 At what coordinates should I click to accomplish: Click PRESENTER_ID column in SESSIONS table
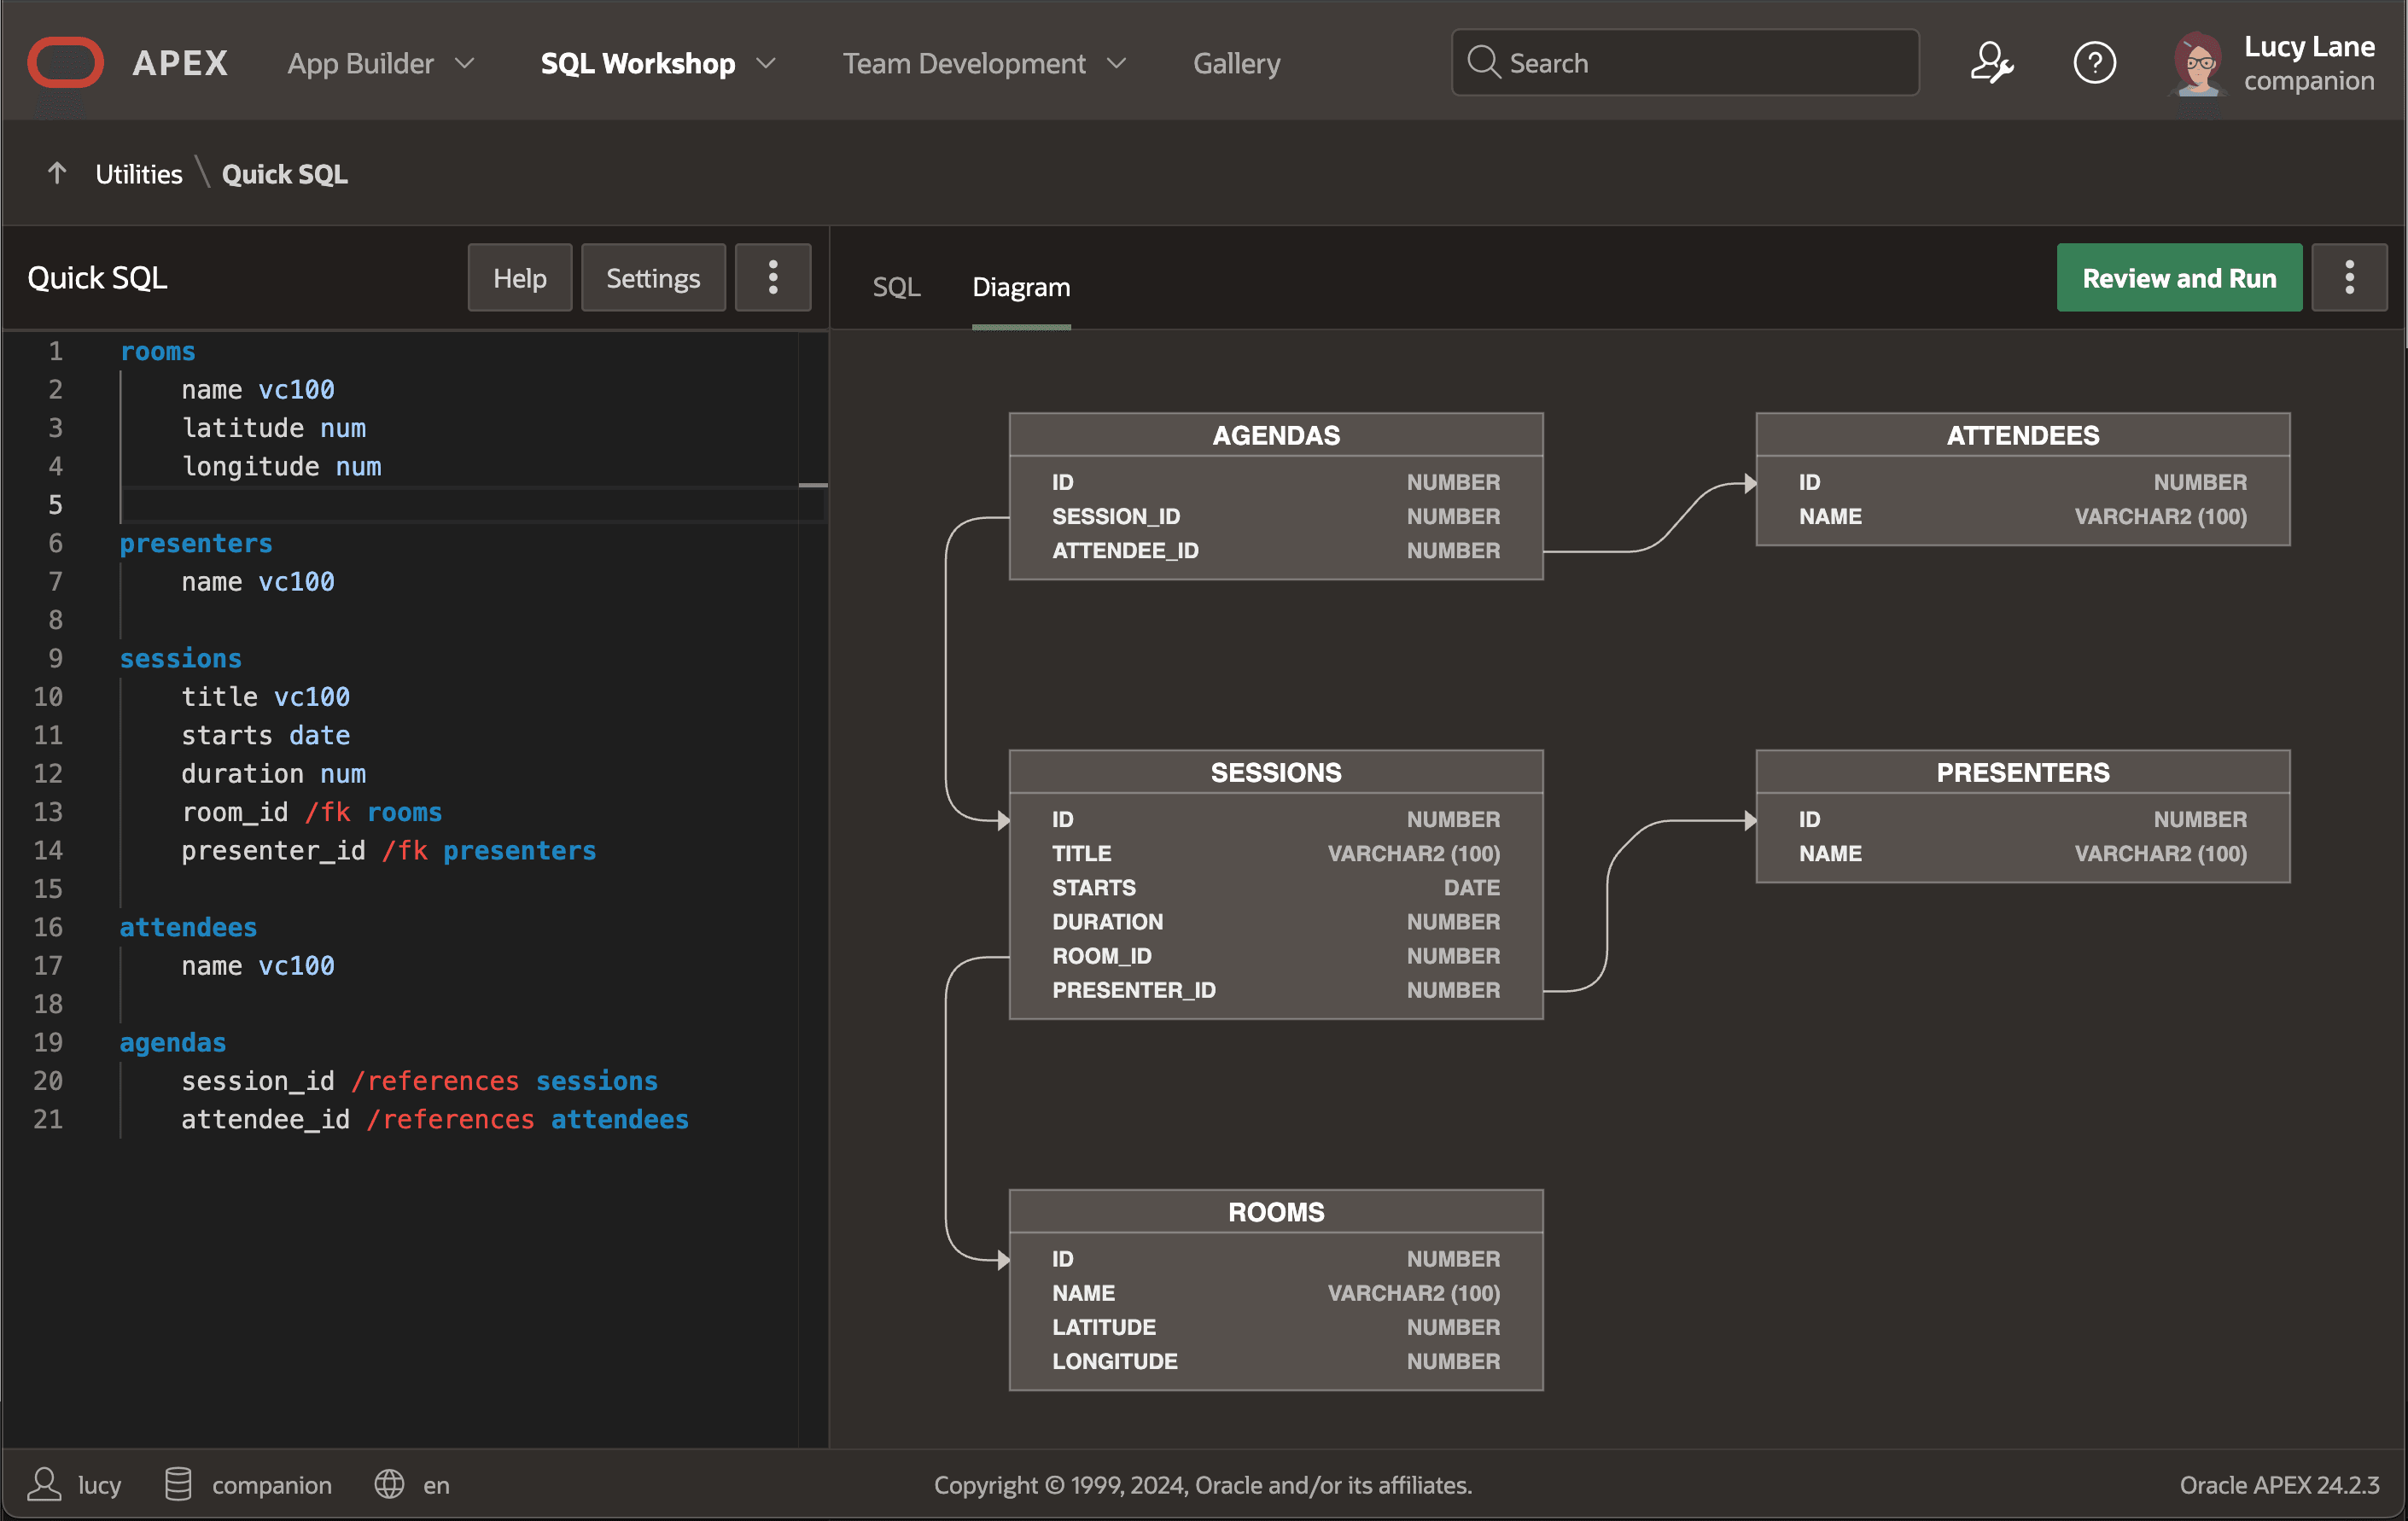[x=1276, y=989]
